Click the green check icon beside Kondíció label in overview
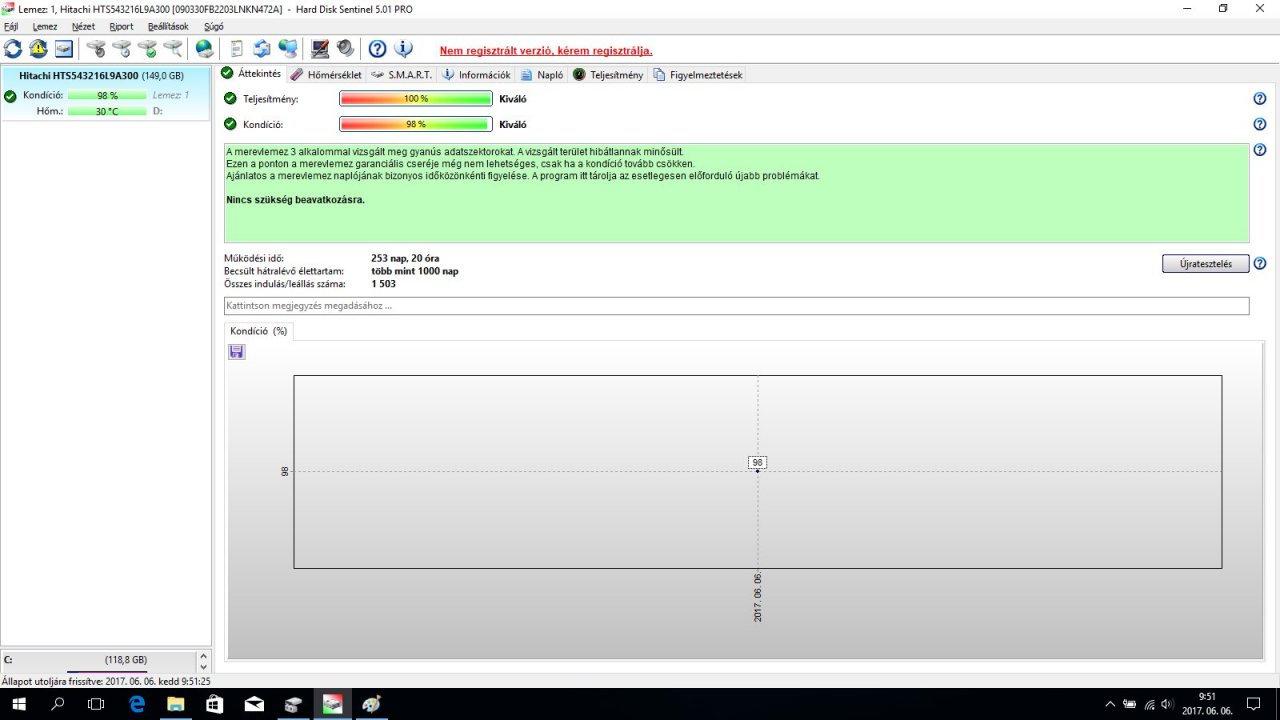This screenshot has height=720, width=1280. [x=230, y=124]
